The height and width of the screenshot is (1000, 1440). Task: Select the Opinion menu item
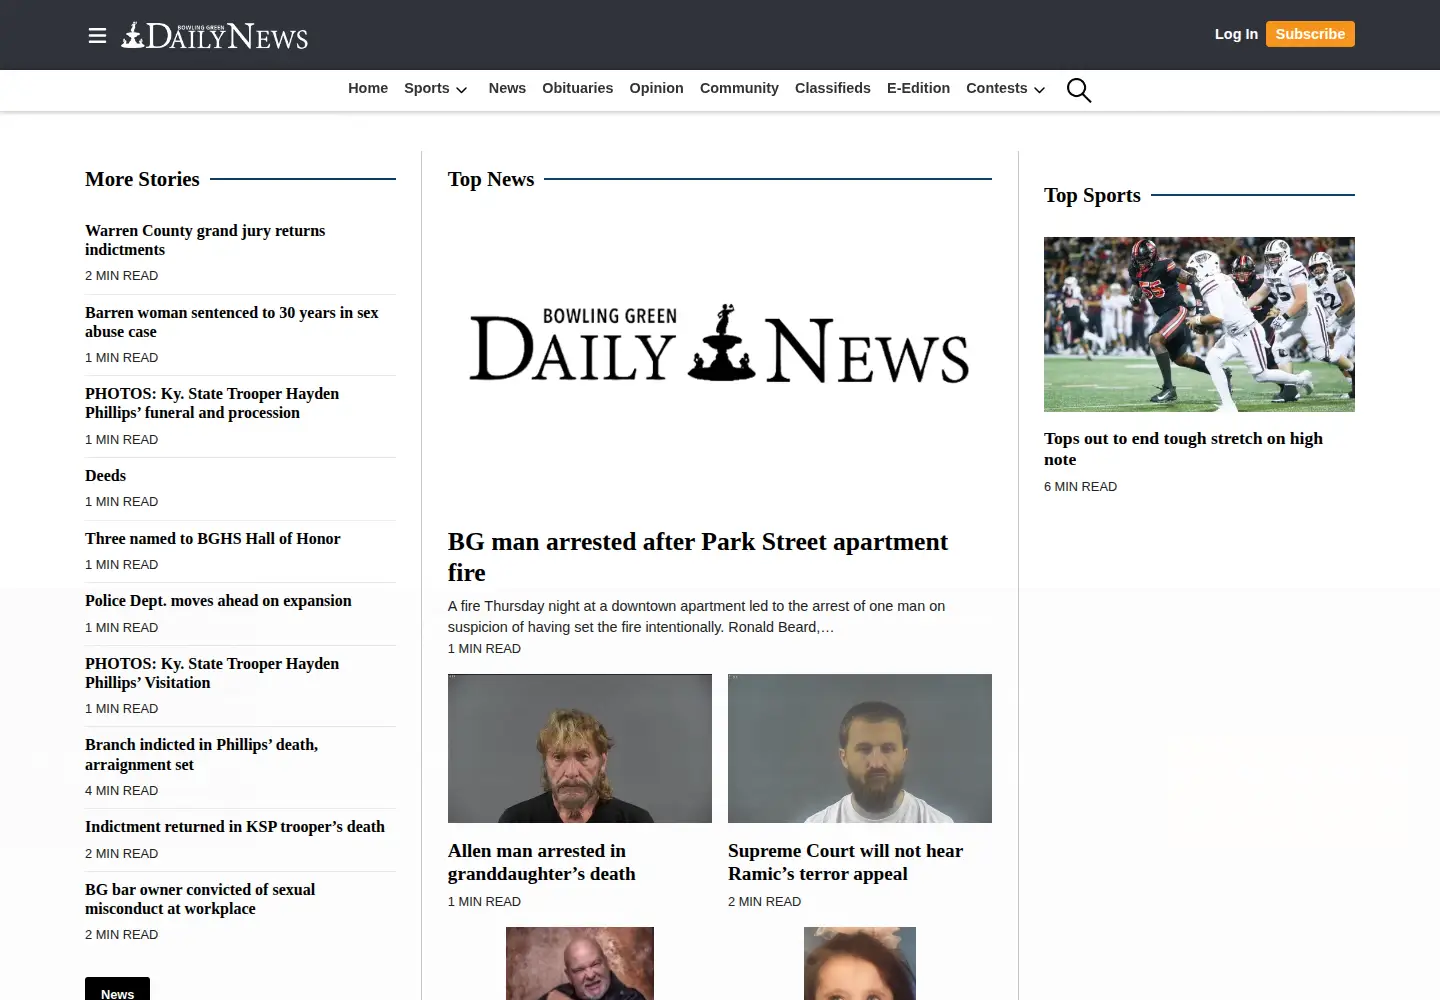656,88
